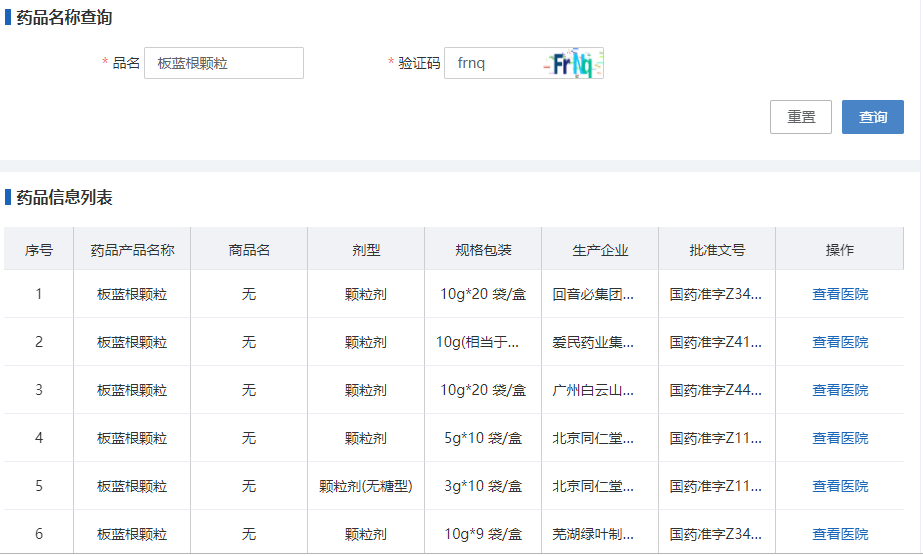Open 查看医院 link for row 2
This screenshot has width=923, height=556.
click(840, 342)
